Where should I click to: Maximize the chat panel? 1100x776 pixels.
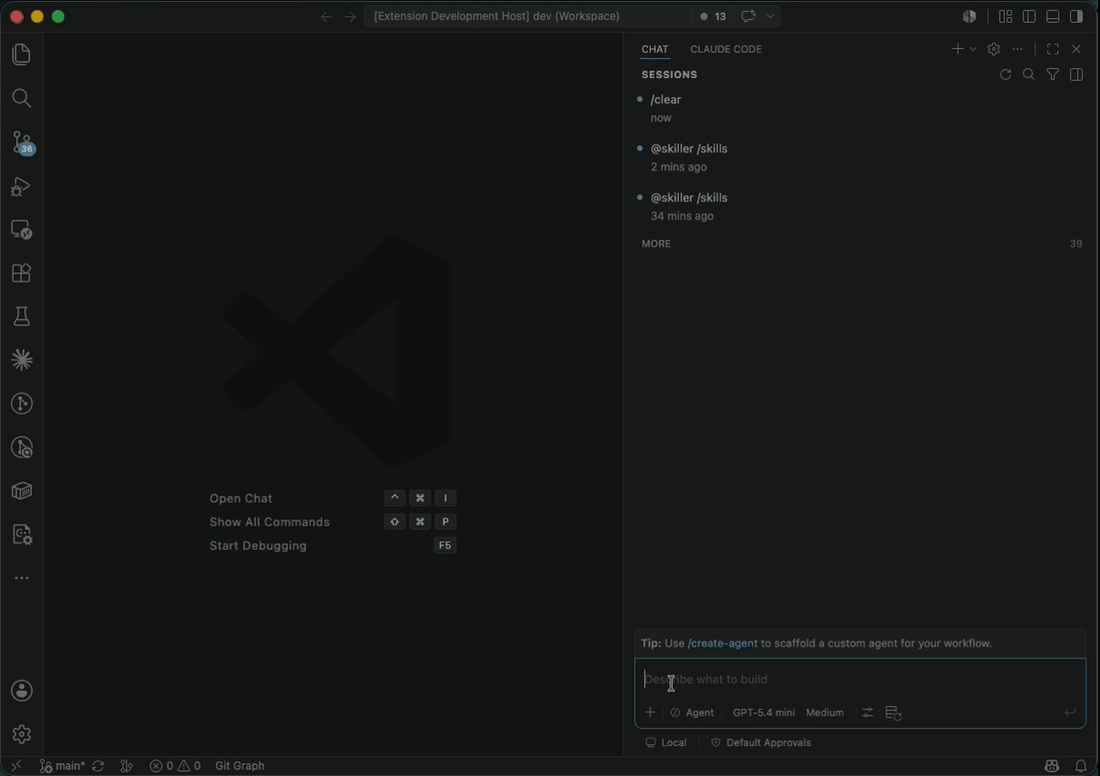(x=1052, y=49)
